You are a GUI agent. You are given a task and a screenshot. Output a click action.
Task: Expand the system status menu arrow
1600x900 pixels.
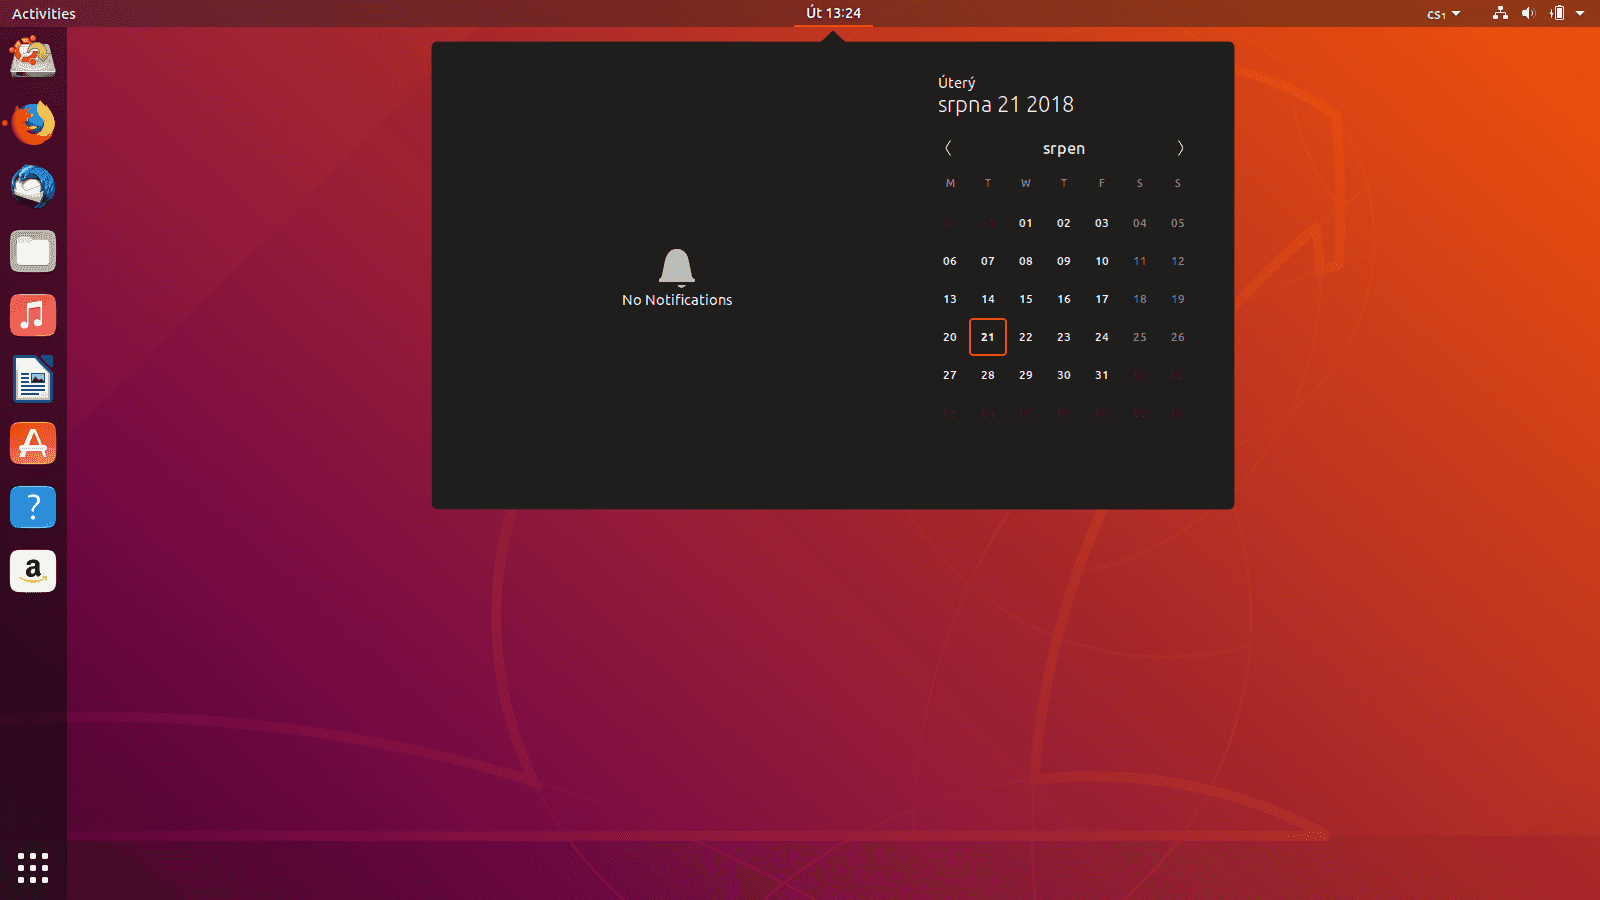point(1581,13)
